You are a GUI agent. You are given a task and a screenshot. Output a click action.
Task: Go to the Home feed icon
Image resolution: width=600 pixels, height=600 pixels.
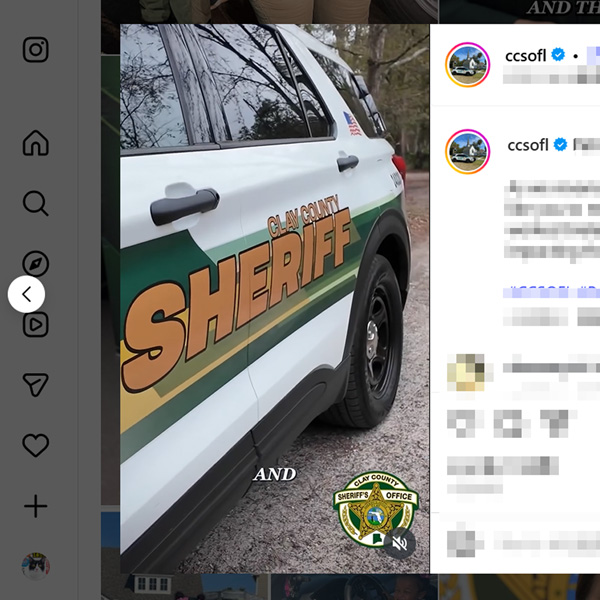(x=36, y=143)
